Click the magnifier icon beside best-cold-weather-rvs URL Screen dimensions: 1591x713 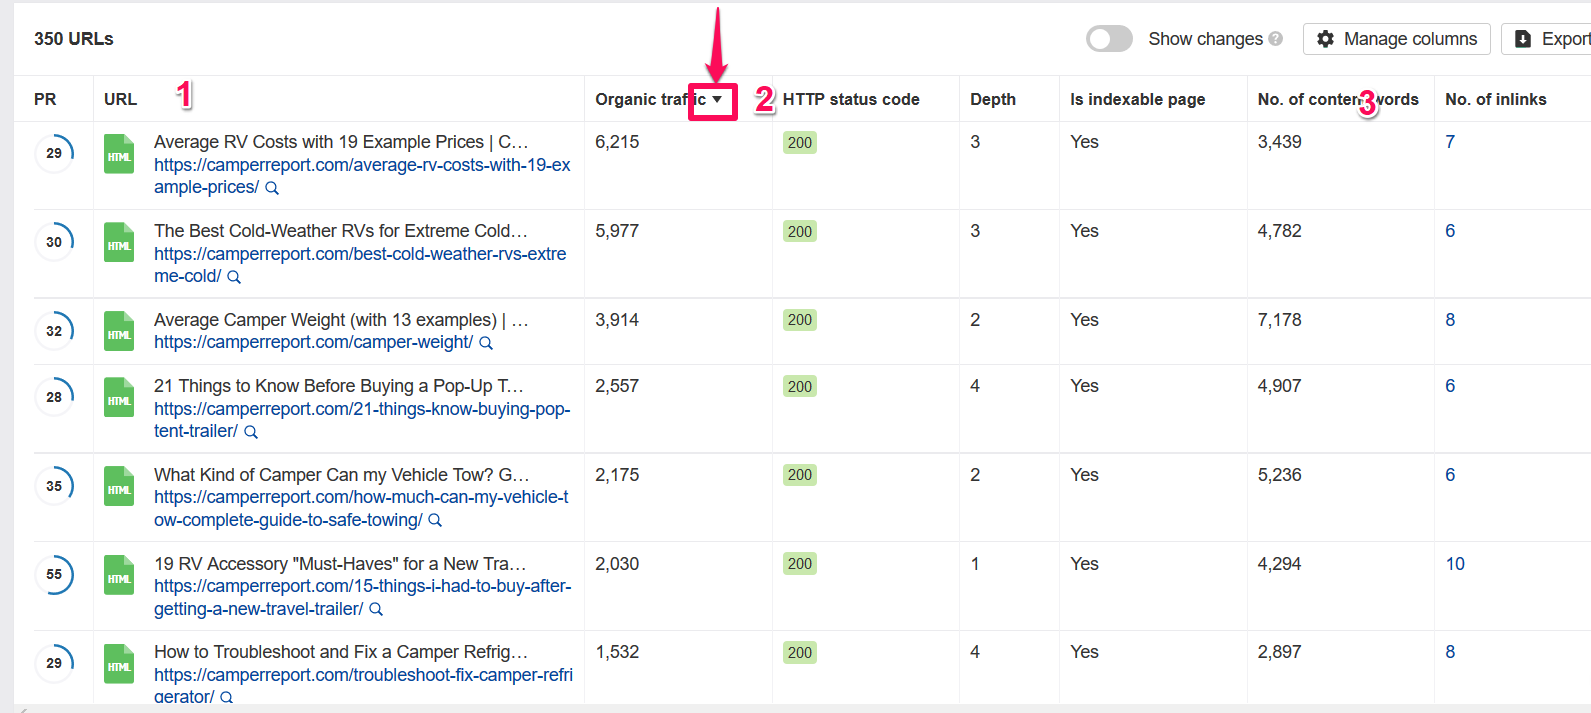tap(234, 277)
